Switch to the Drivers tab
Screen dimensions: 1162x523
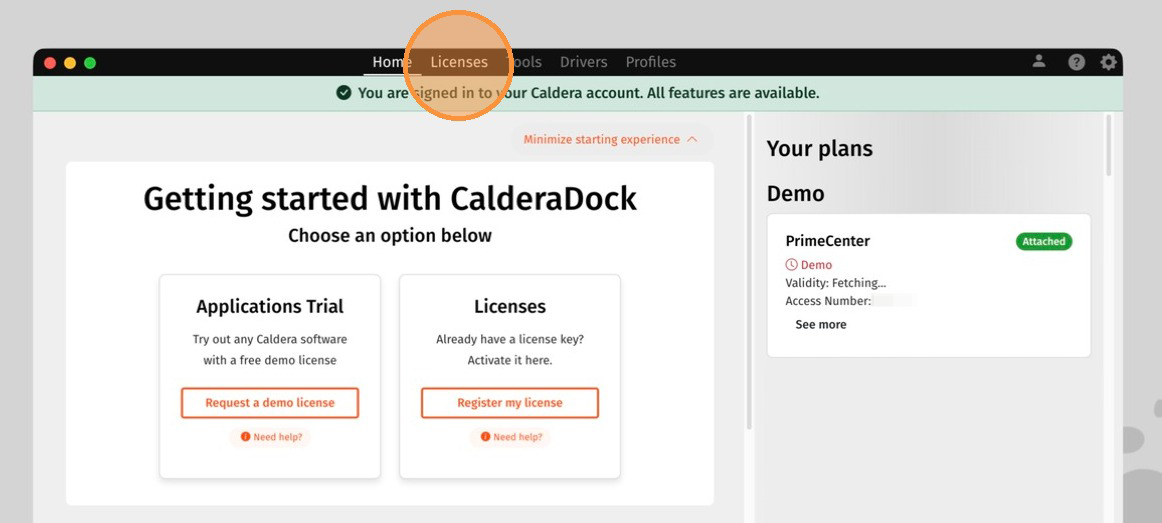[x=583, y=62]
